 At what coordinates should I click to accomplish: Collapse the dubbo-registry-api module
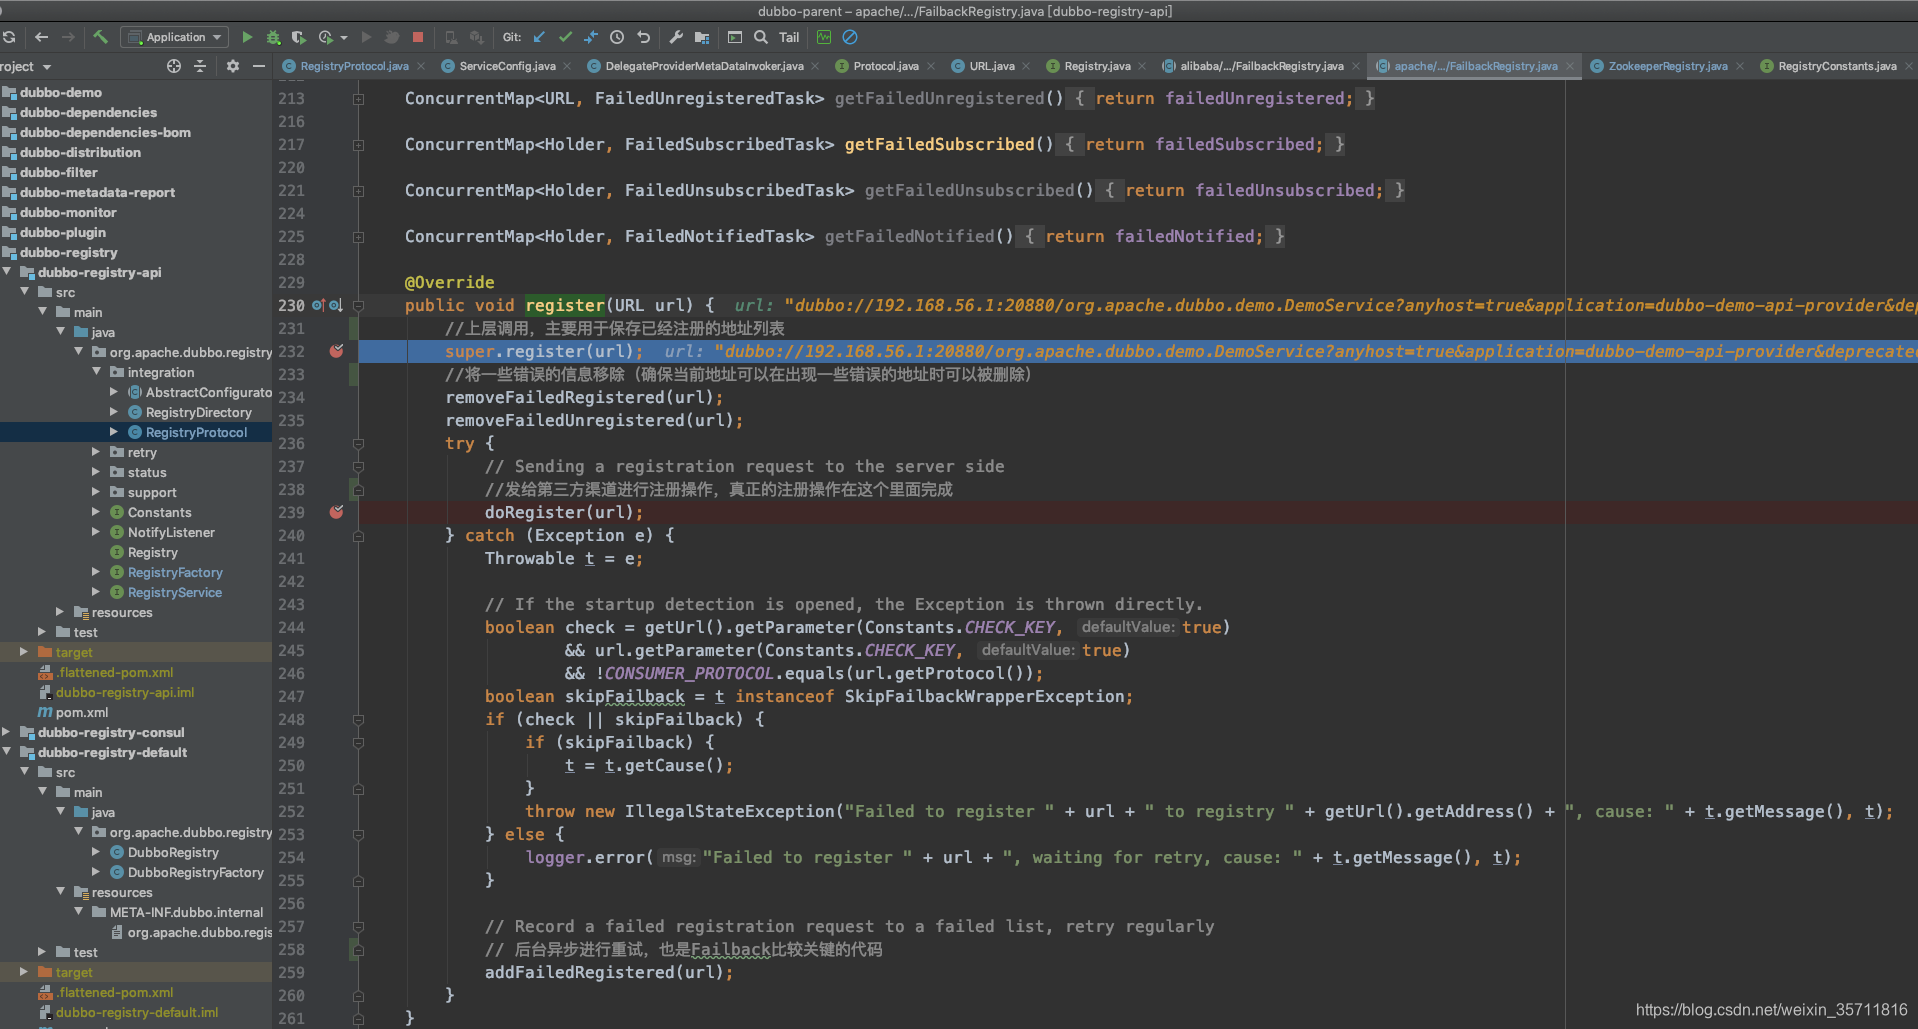click(x=8, y=272)
